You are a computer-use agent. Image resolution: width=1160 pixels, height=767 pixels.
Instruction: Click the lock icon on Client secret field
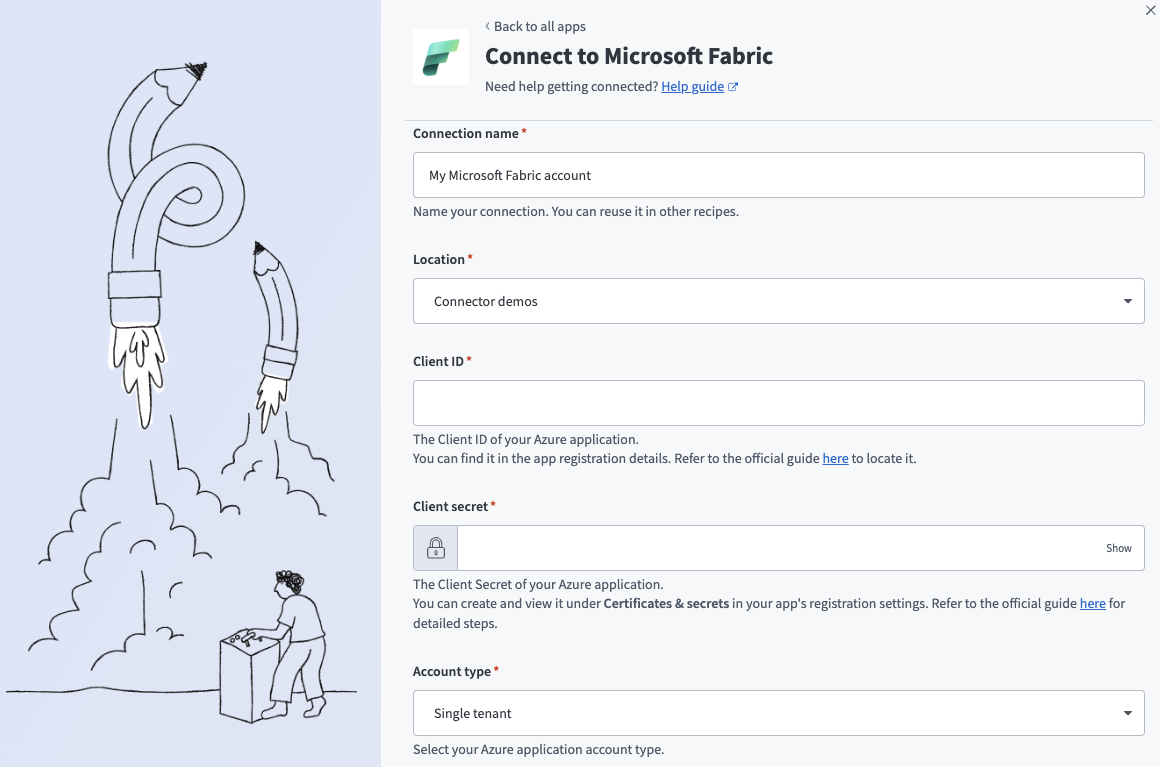[x=435, y=547]
